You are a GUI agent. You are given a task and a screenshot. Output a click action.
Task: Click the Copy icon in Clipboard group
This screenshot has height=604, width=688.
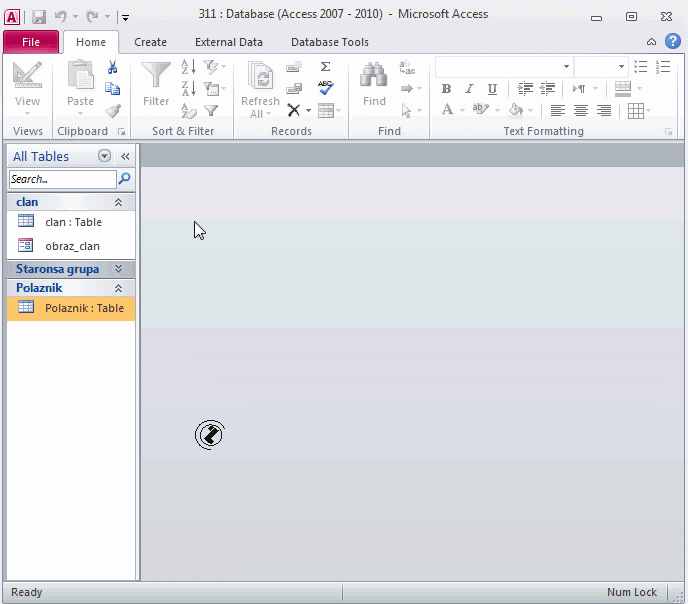(113, 89)
